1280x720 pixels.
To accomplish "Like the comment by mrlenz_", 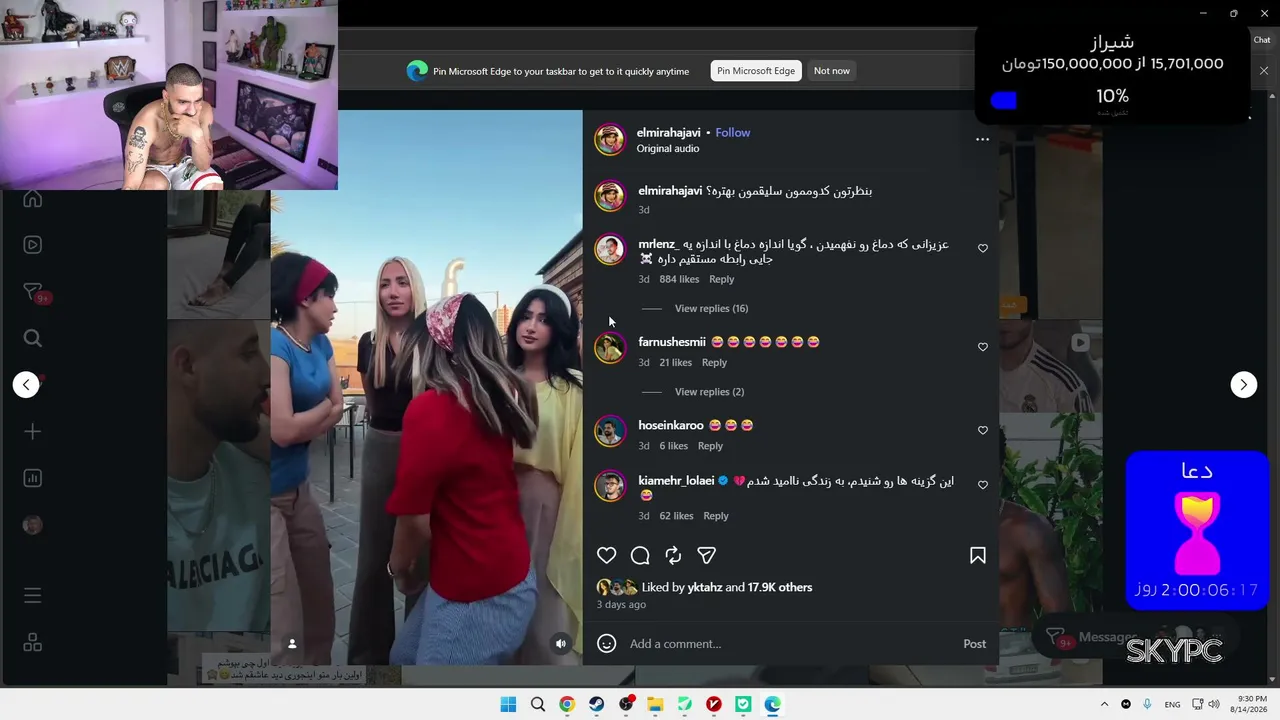I will 983,248.
